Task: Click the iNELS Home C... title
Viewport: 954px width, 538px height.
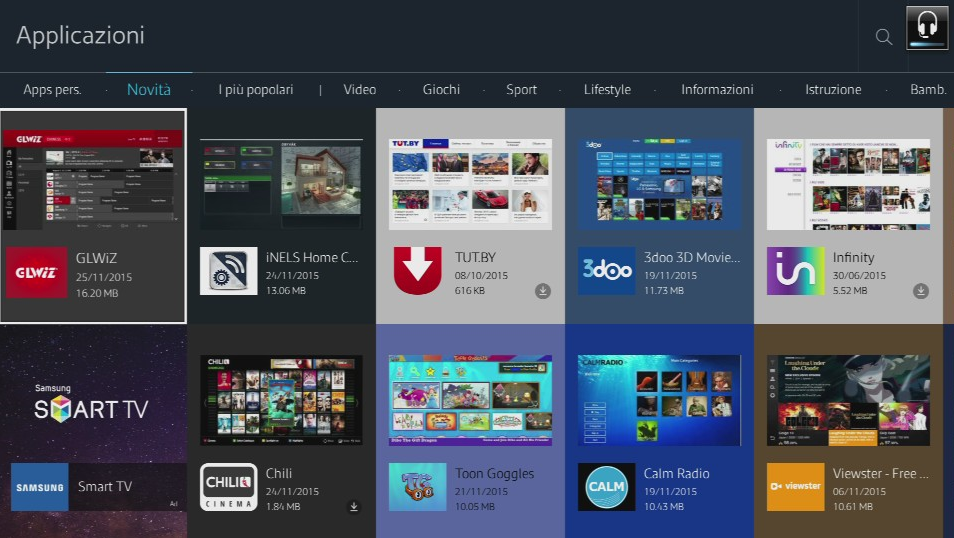Action: (x=312, y=257)
